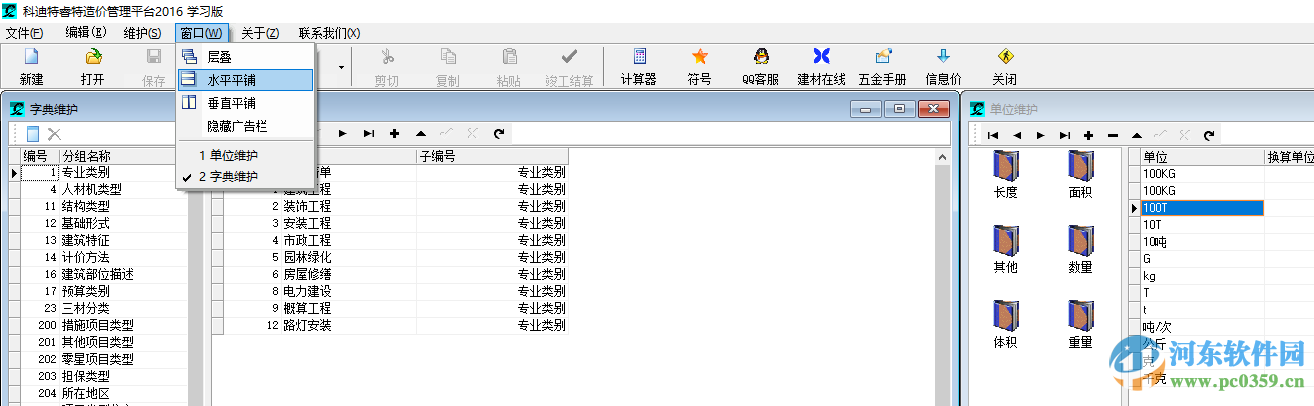Open the 维护 menu
This screenshot has width=1314, height=406.
click(x=143, y=33)
